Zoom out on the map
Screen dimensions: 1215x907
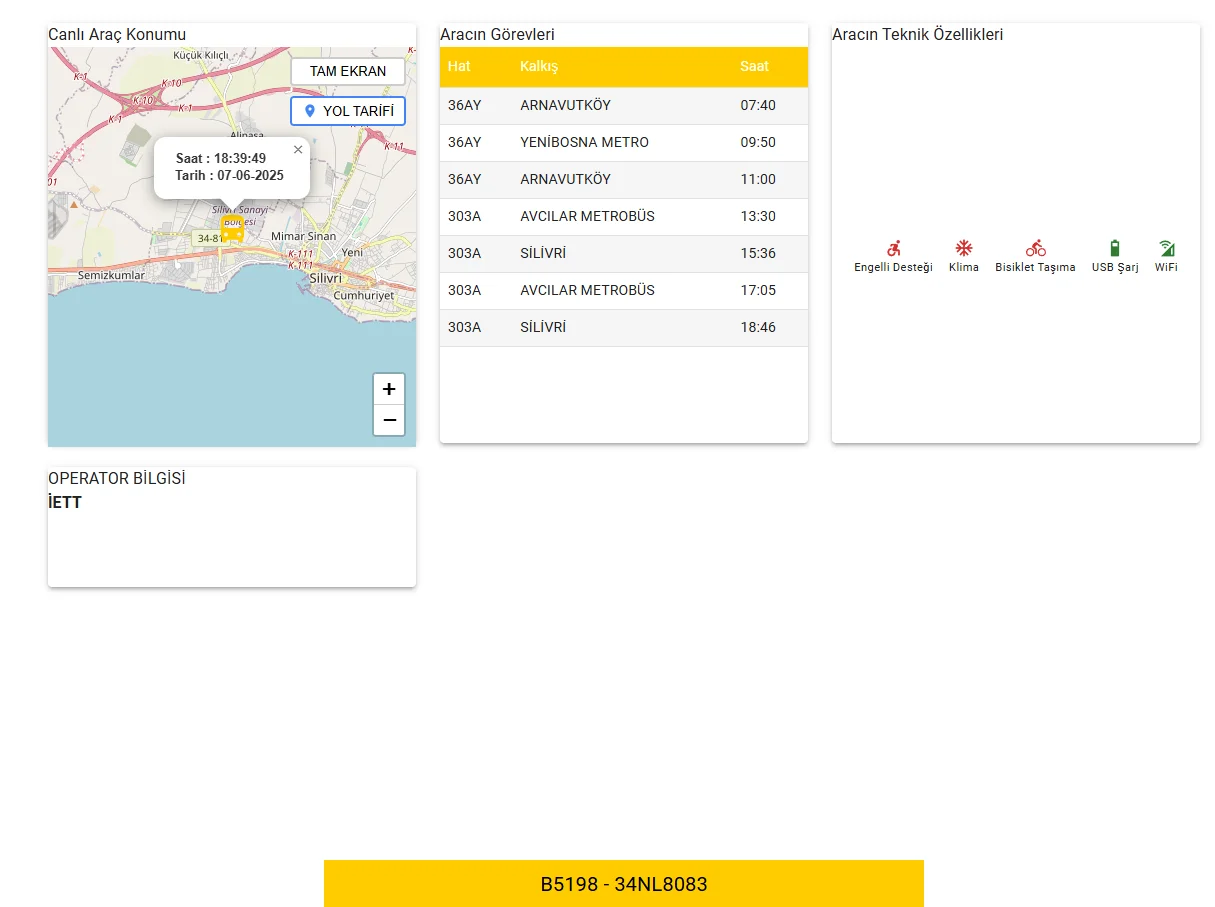coord(389,420)
